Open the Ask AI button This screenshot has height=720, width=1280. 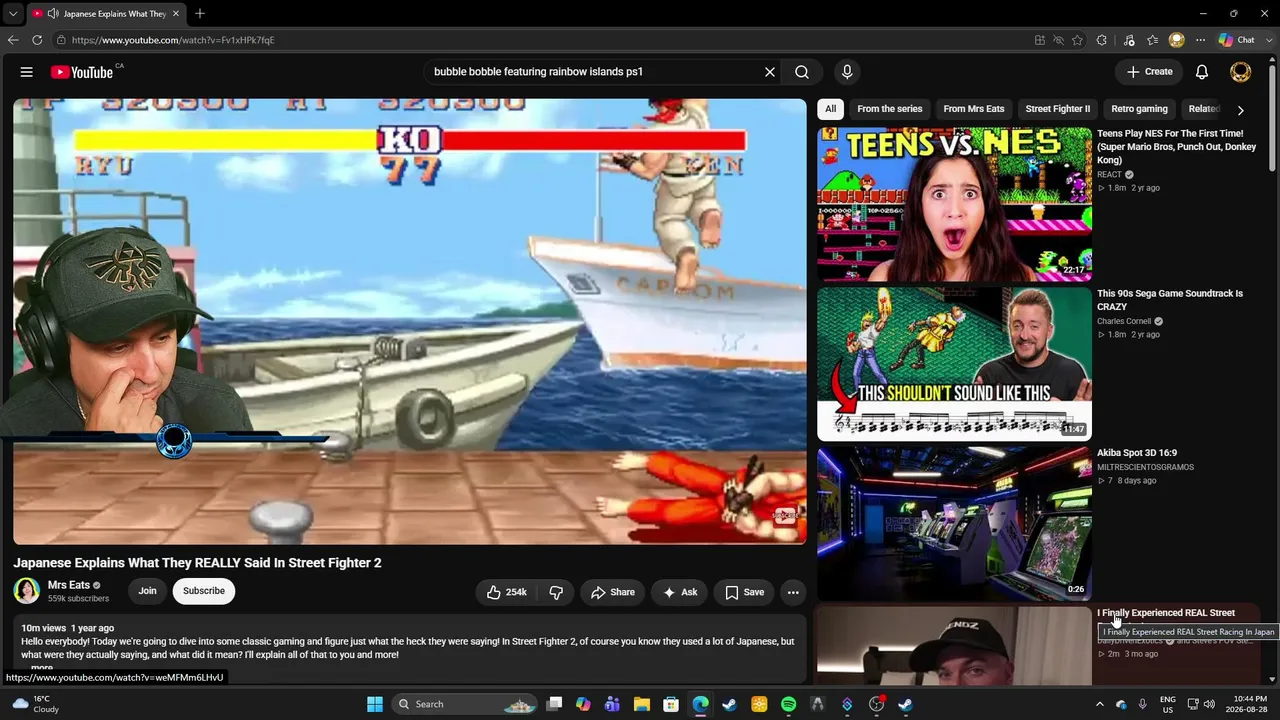click(680, 592)
